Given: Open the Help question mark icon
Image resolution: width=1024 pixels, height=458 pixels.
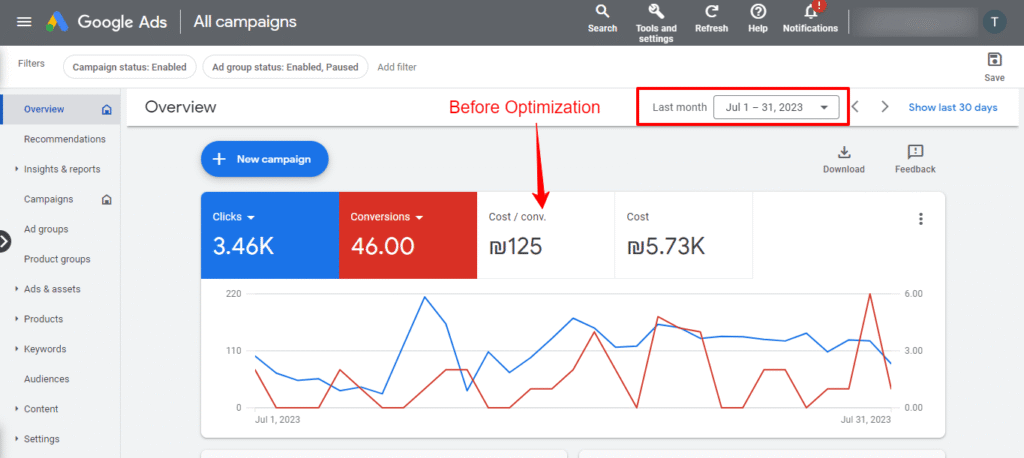Looking at the screenshot, I should (x=758, y=12).
